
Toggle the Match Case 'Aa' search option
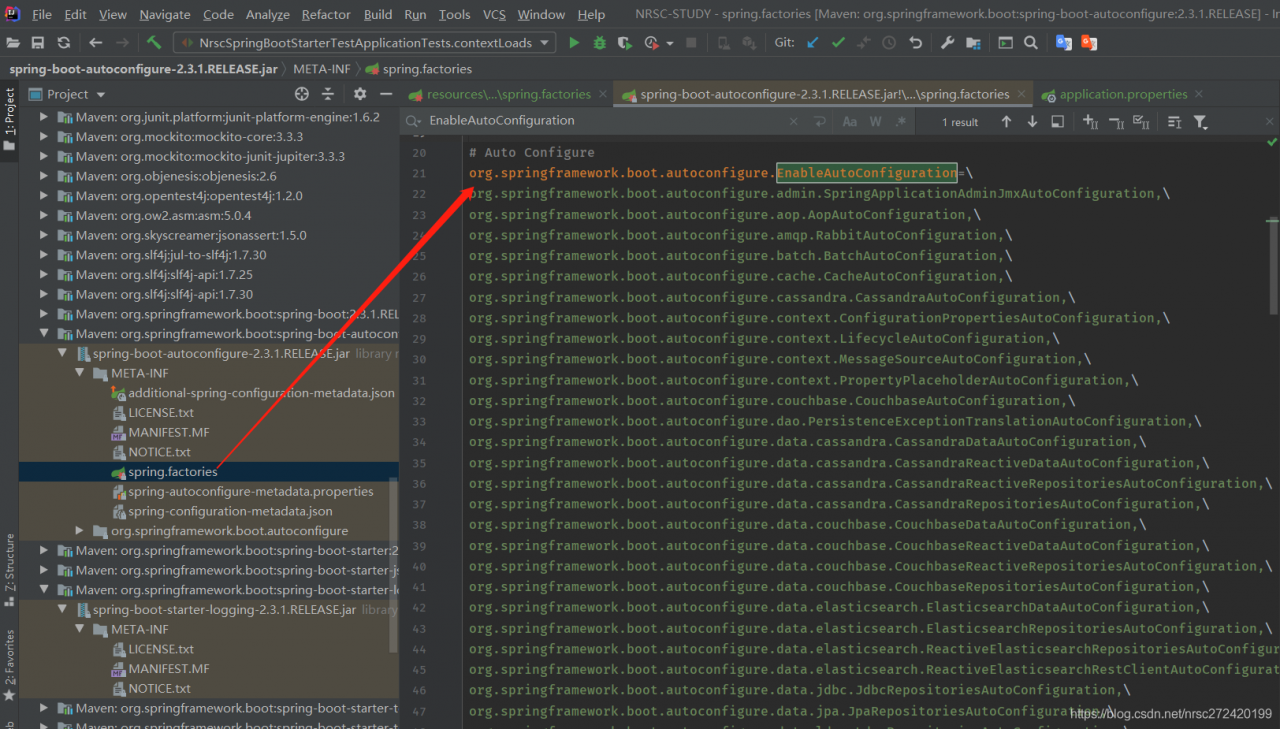[x=850, y=121]
